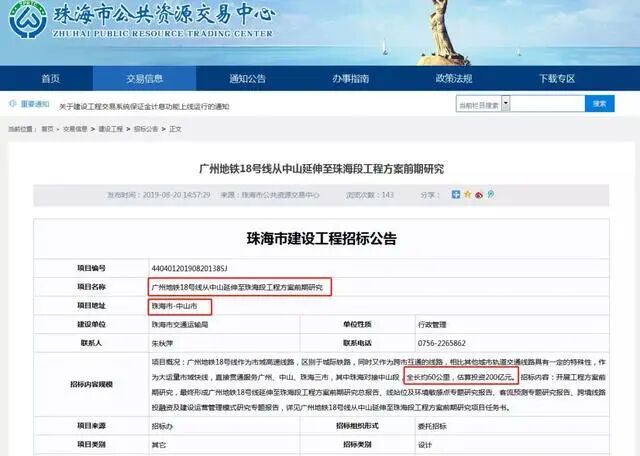This screenshot has width=640, height=456.
Task: Click the 联系电话 label
Action: (x=357, y=343)
